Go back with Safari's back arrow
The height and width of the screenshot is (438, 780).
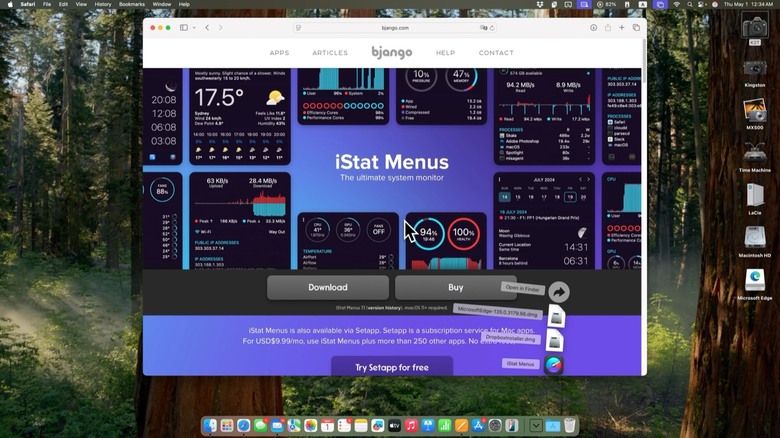[207, 28]
